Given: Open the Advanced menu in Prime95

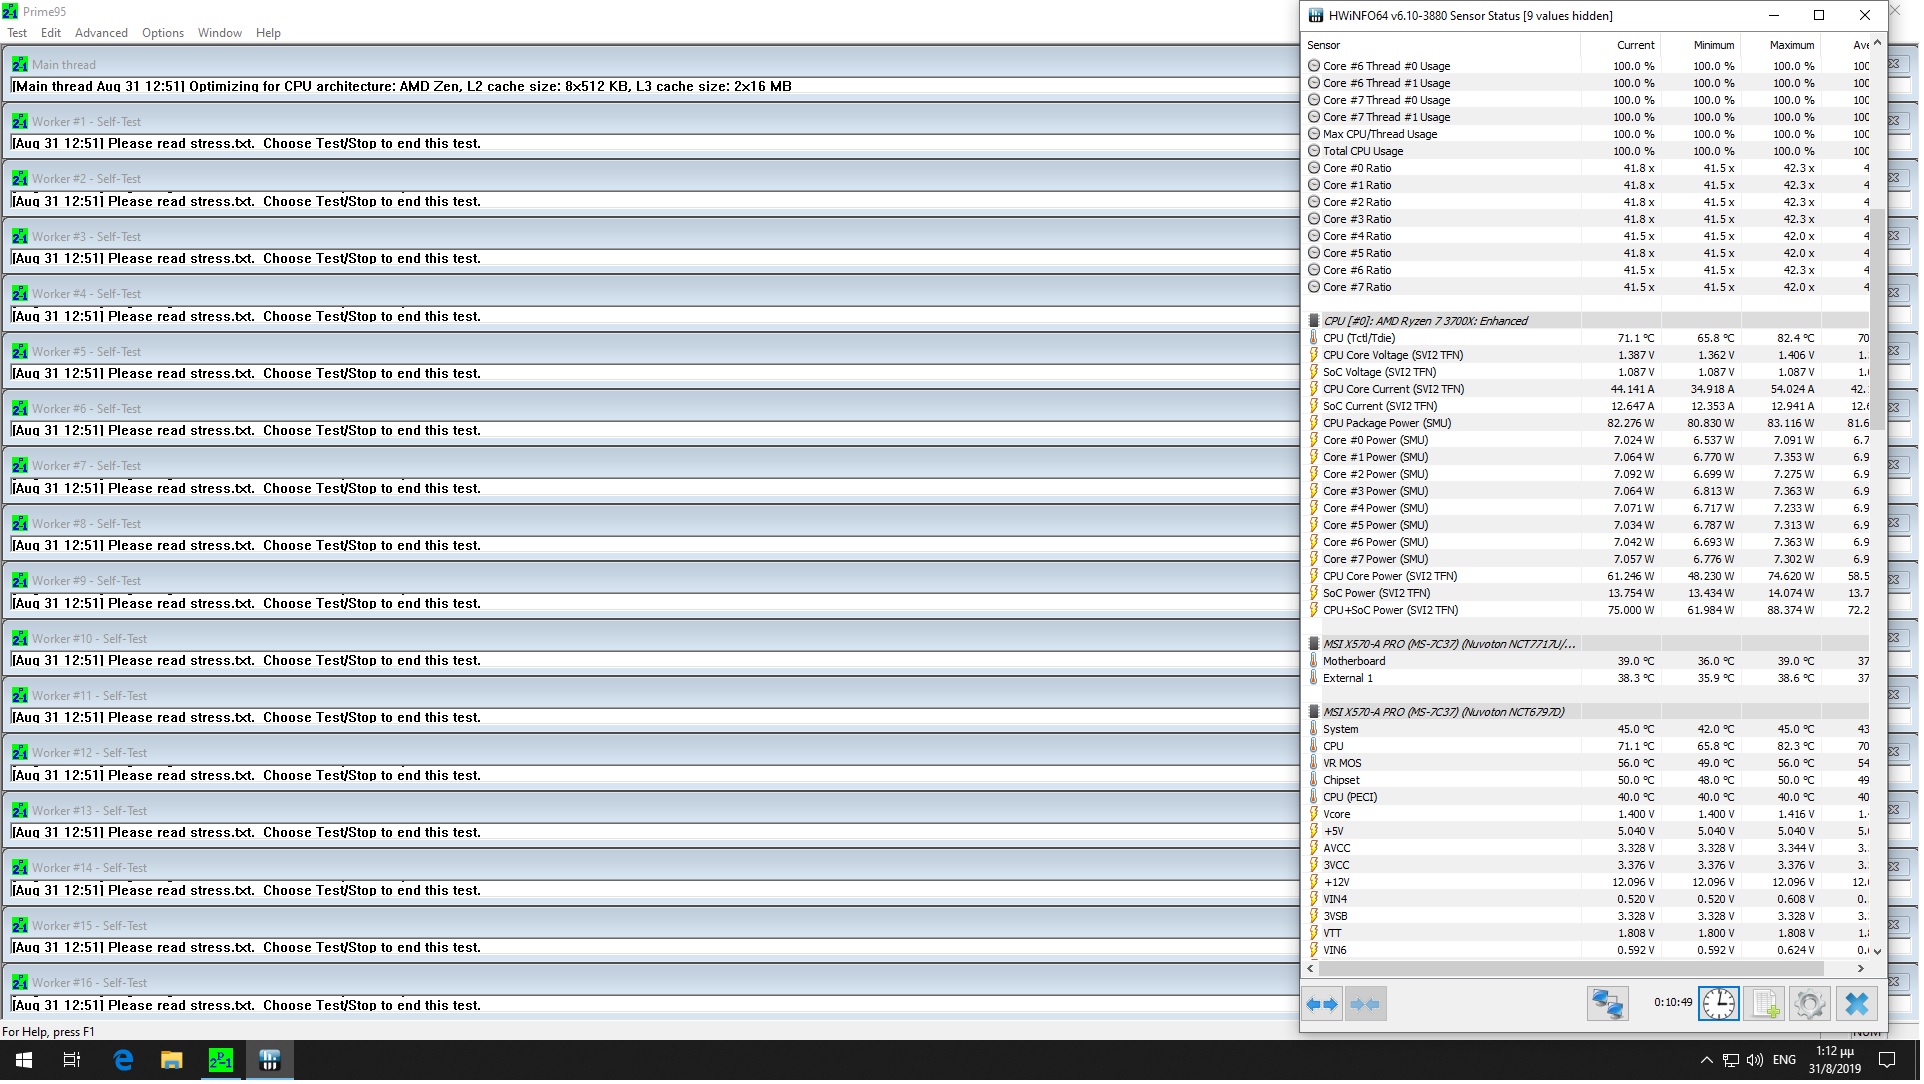Looking at the screenshot, I should click(102, 33).
